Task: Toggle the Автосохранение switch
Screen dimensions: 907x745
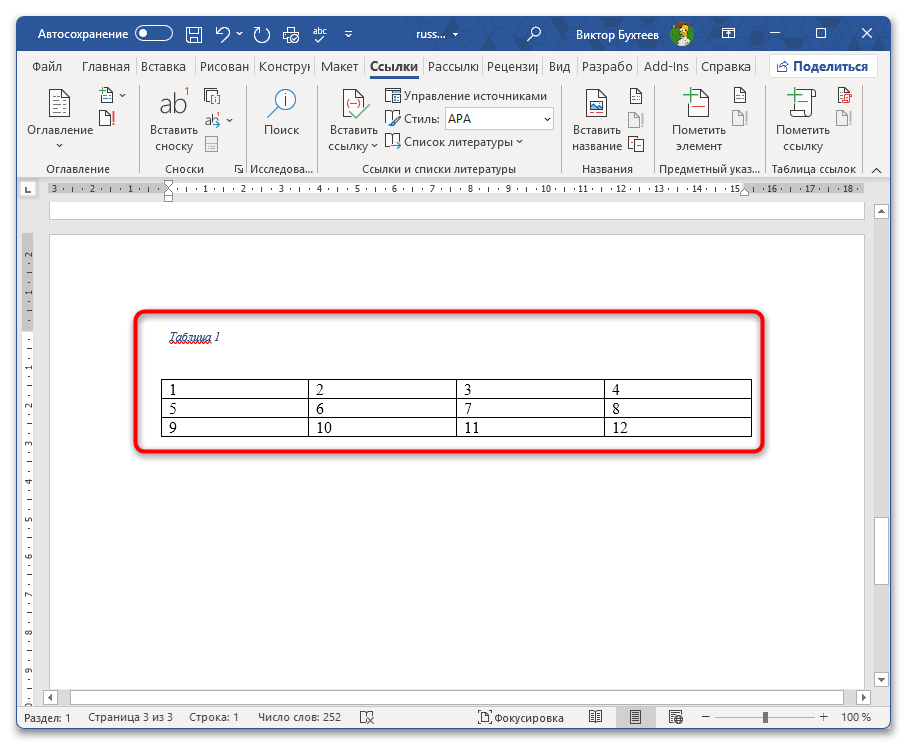Action: (x=154, y=34)
